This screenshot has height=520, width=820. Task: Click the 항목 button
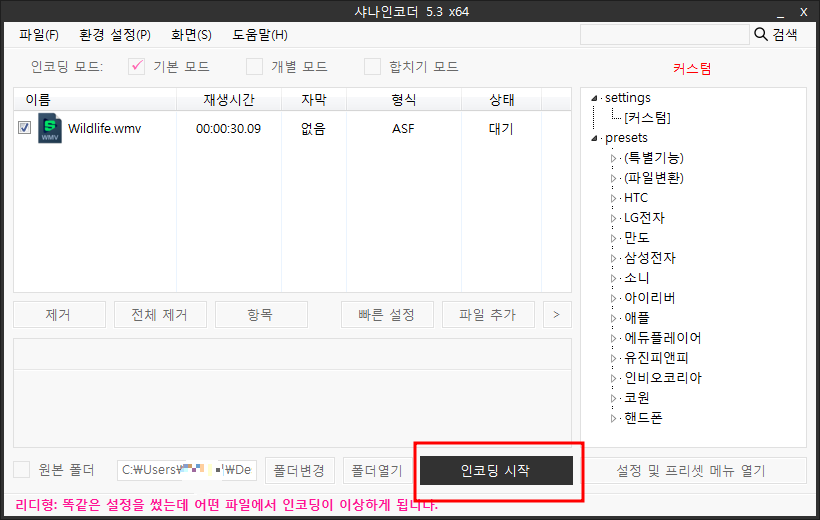[x=261, y=314]
